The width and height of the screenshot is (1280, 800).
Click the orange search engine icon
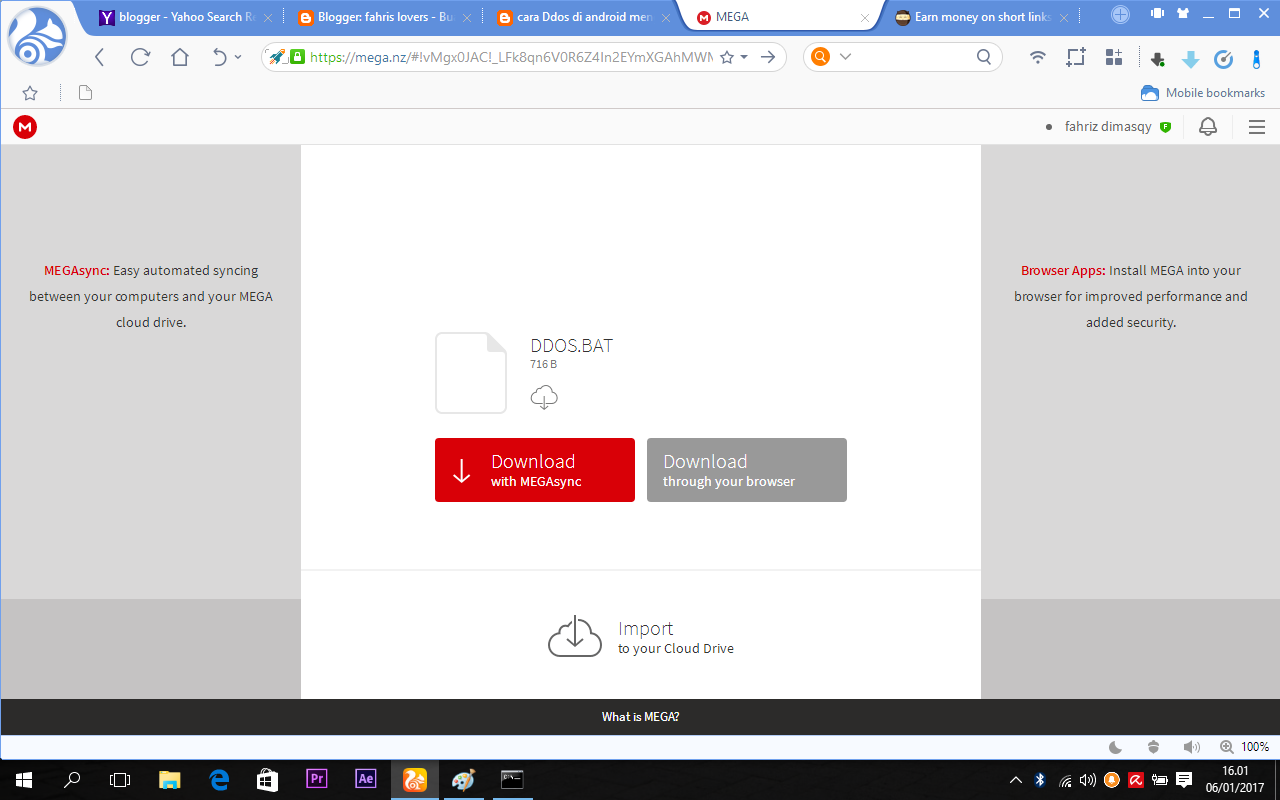(x=820, y=57)
